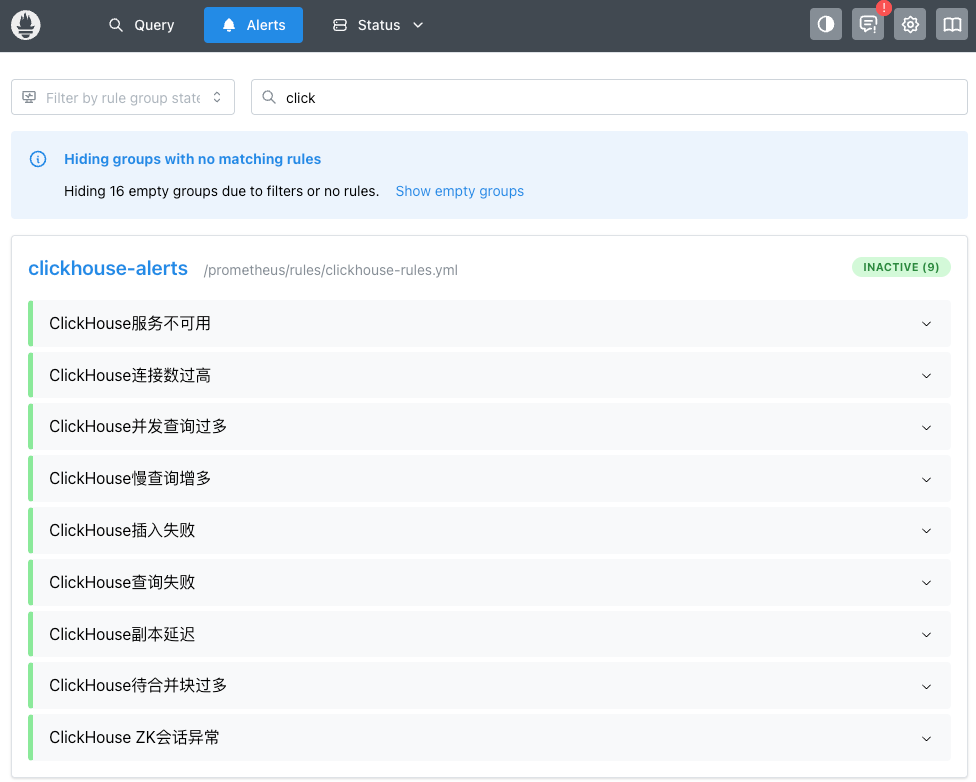976x782 pixels.
Task: Click the search field containing 'click'
Action: coord(609,97)
